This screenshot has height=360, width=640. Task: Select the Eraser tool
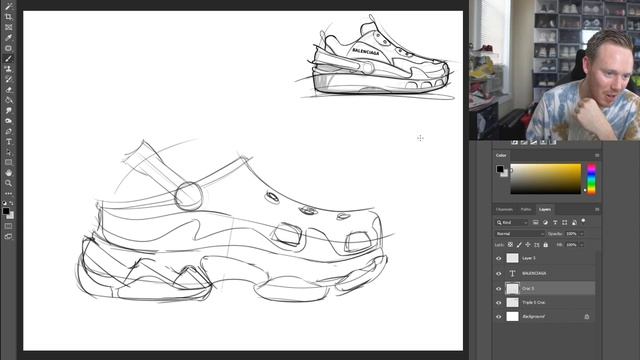click(8, 90)
